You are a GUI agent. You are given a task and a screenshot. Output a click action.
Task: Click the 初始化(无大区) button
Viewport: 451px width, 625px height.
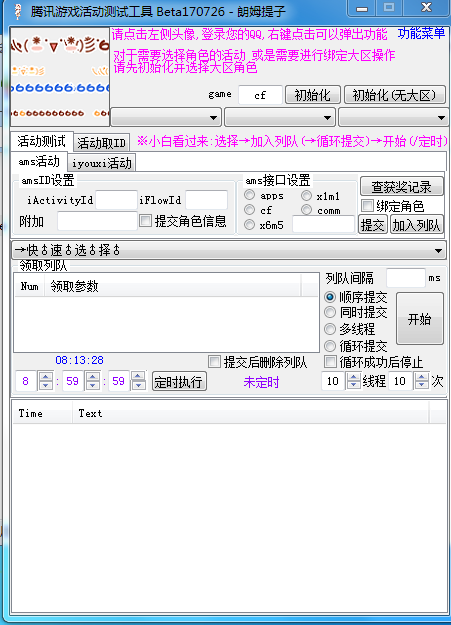(x=394, y=95)
